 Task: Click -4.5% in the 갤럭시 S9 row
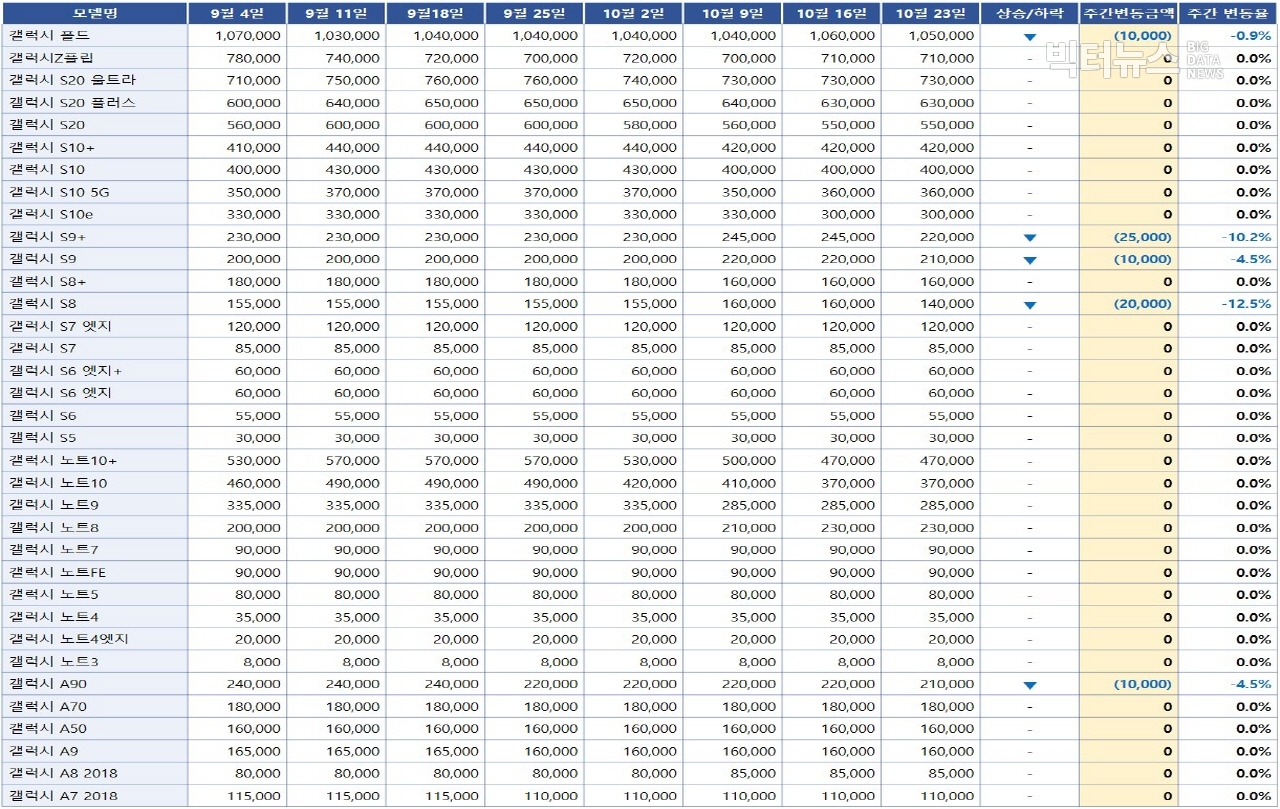click(1251, 260)
